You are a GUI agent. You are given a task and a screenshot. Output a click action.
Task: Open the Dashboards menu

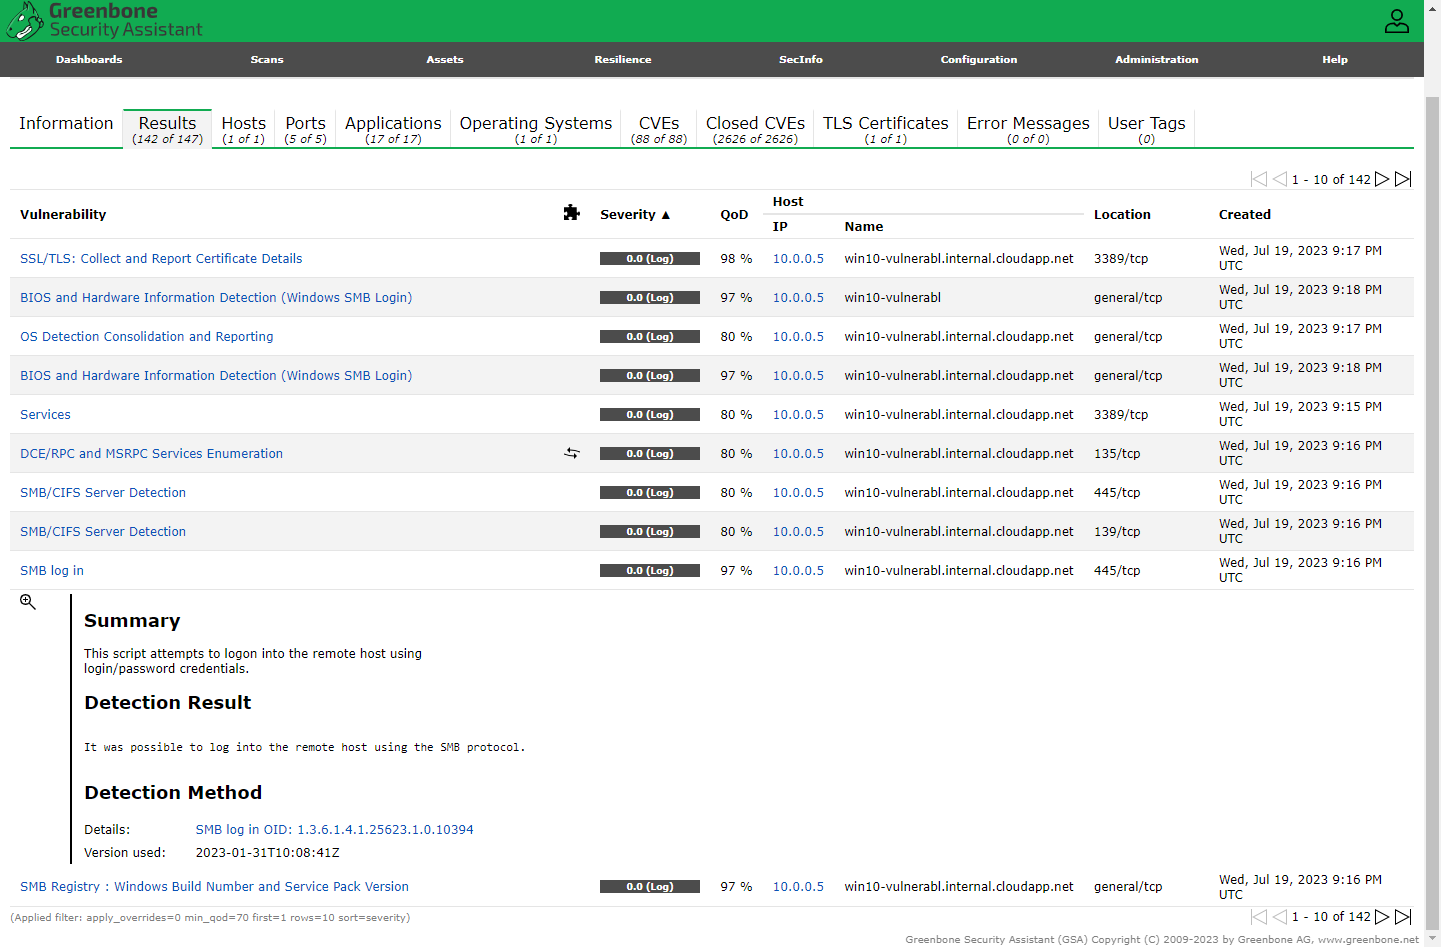point(89,60)
